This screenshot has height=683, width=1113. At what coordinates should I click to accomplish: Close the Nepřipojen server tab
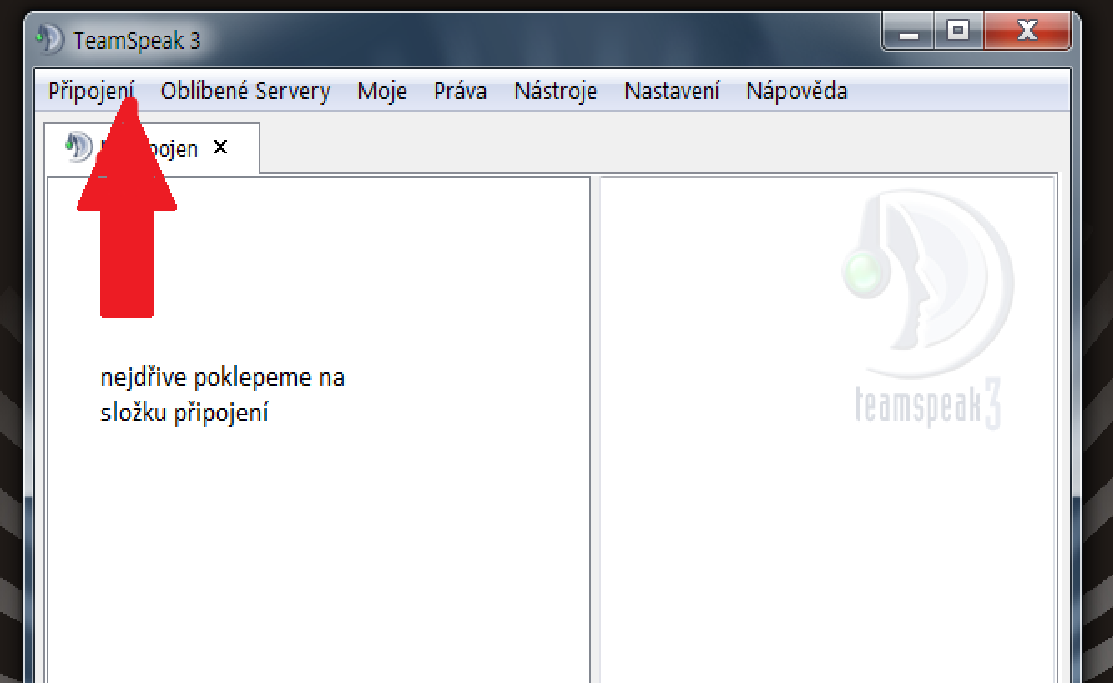coord(221,147)
